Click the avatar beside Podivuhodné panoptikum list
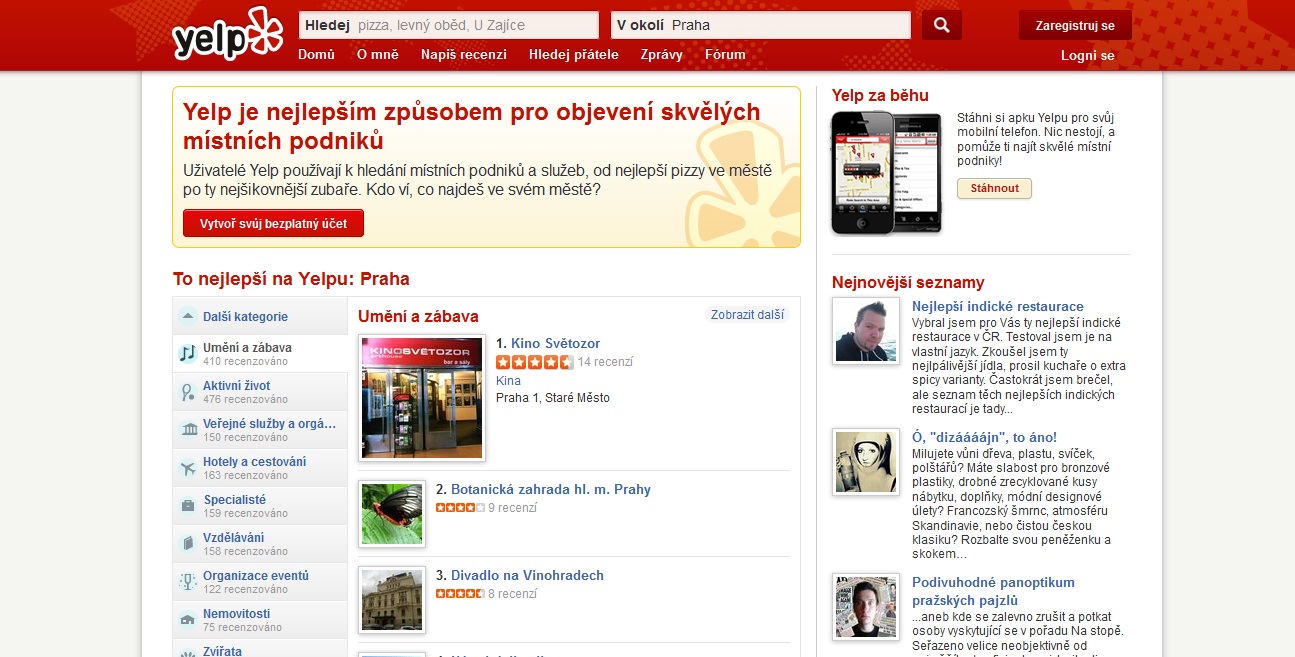 coord(866,607)
